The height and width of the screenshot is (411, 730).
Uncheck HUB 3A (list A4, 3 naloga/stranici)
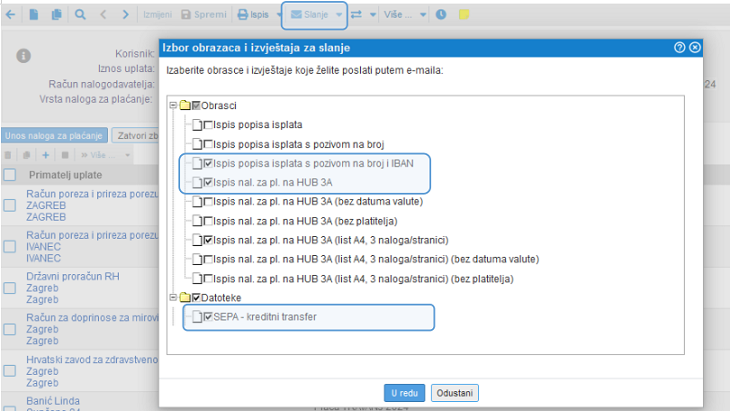tap(208, 240)
